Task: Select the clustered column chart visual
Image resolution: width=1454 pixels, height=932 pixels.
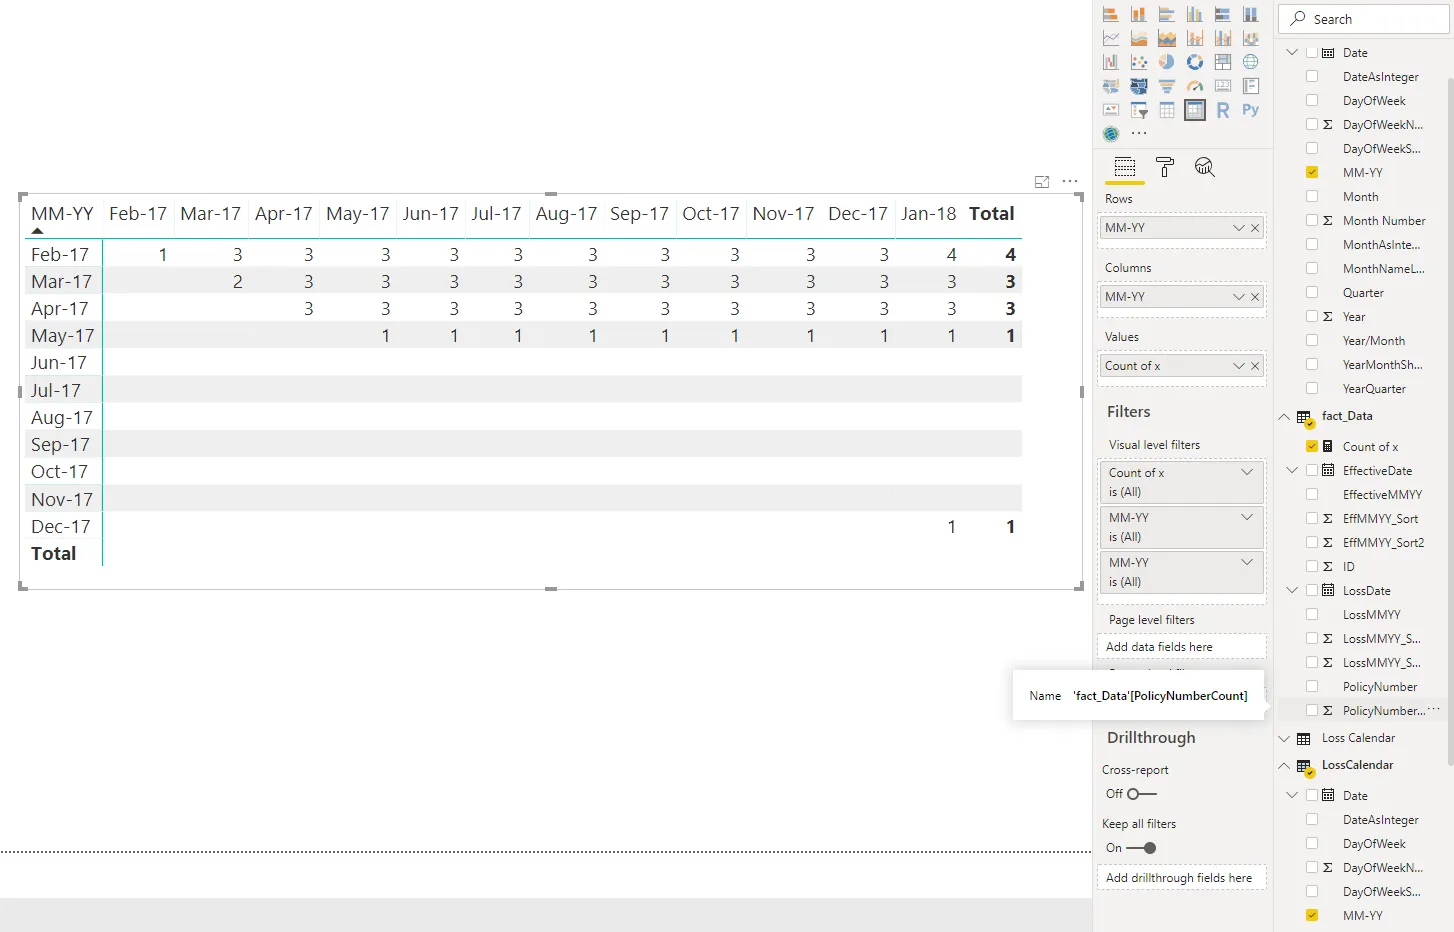Action: click(1195, 14)
